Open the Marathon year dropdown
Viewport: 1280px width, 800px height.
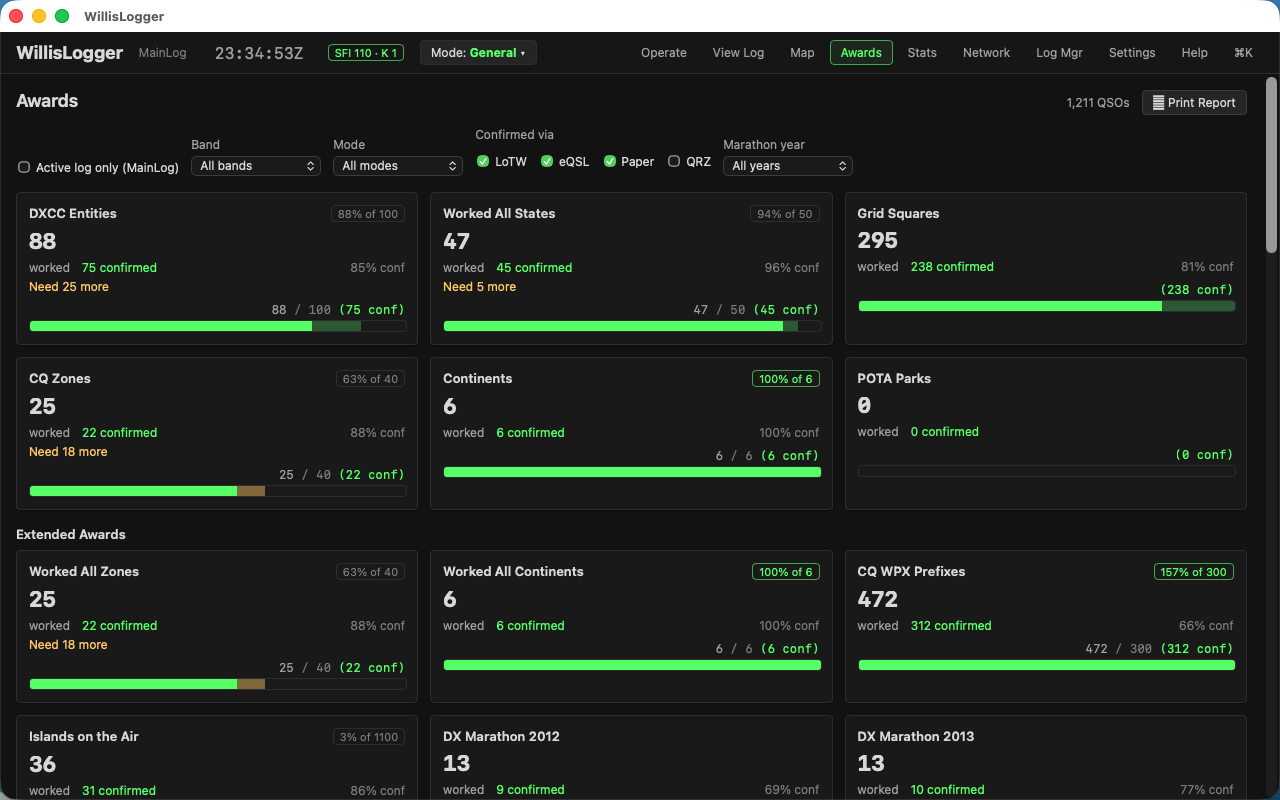coord(788,166)
